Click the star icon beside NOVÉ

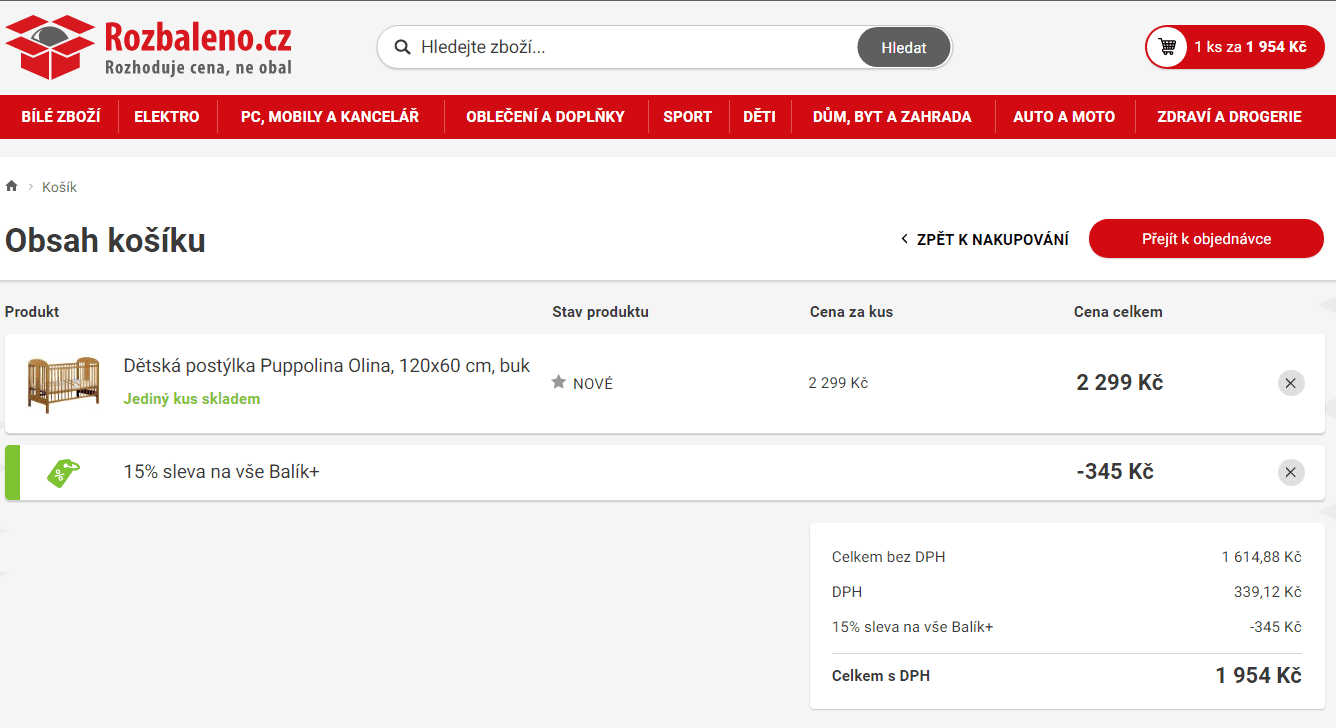tap(559, 383)
